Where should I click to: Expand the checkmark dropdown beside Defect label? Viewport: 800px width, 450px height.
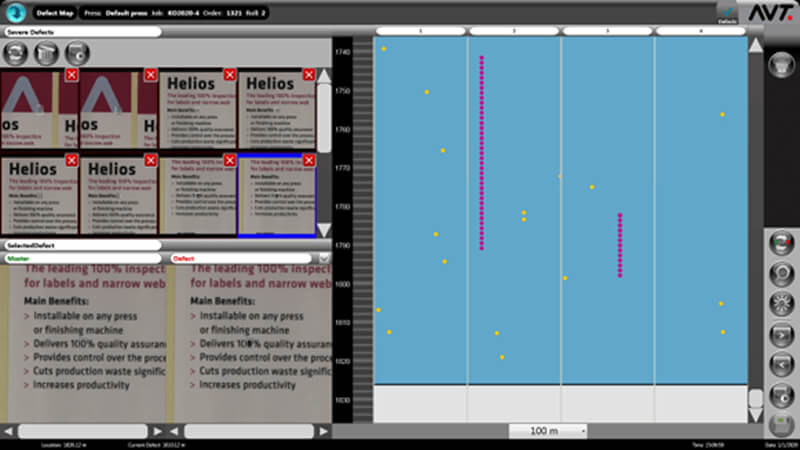point(324,258)
